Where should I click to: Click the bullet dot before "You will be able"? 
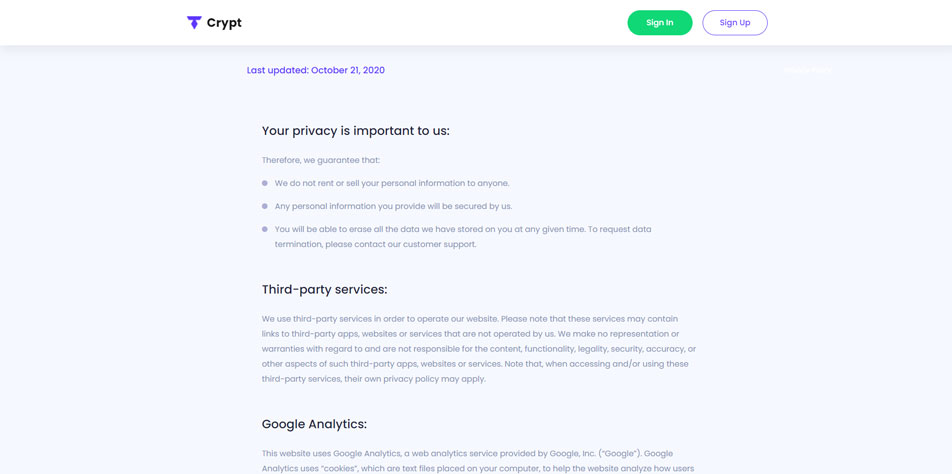[x=265, y=229]
